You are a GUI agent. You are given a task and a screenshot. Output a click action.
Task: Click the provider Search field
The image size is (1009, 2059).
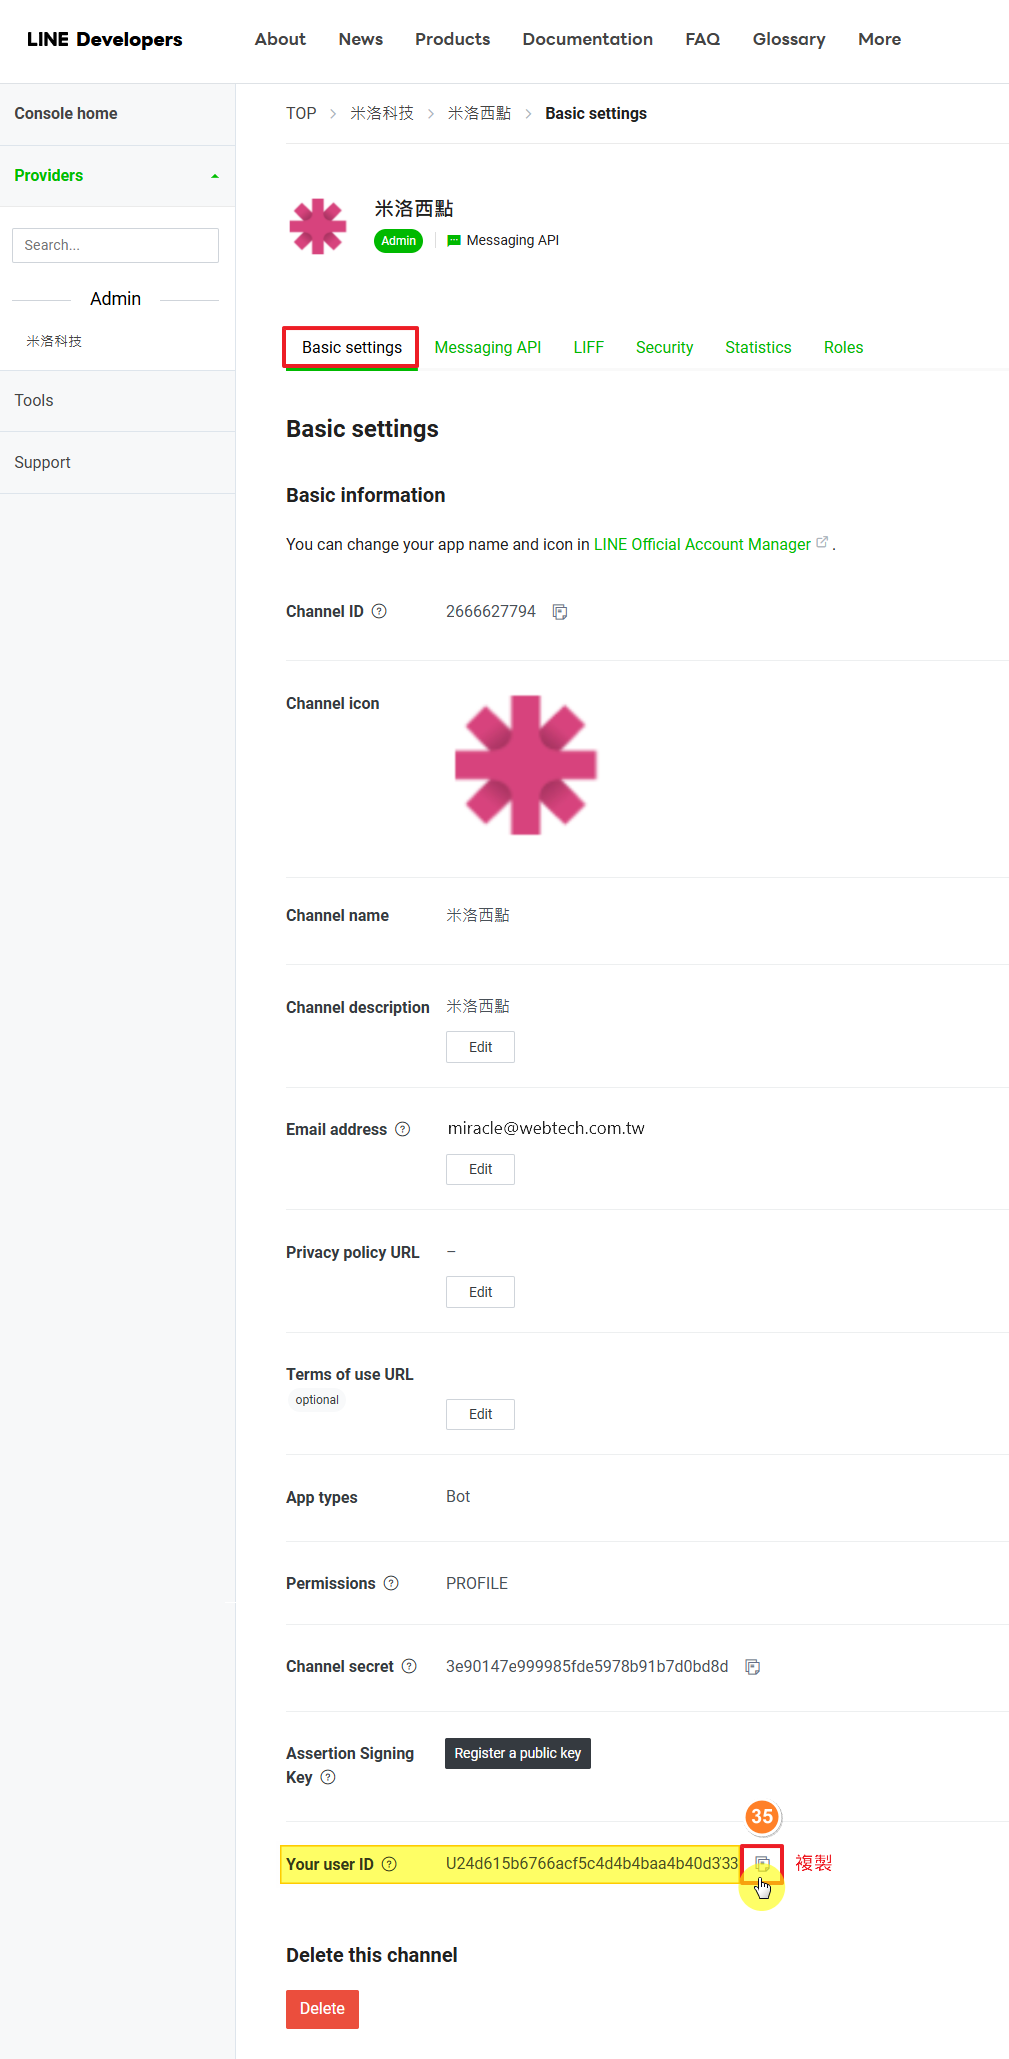[115, 246]
